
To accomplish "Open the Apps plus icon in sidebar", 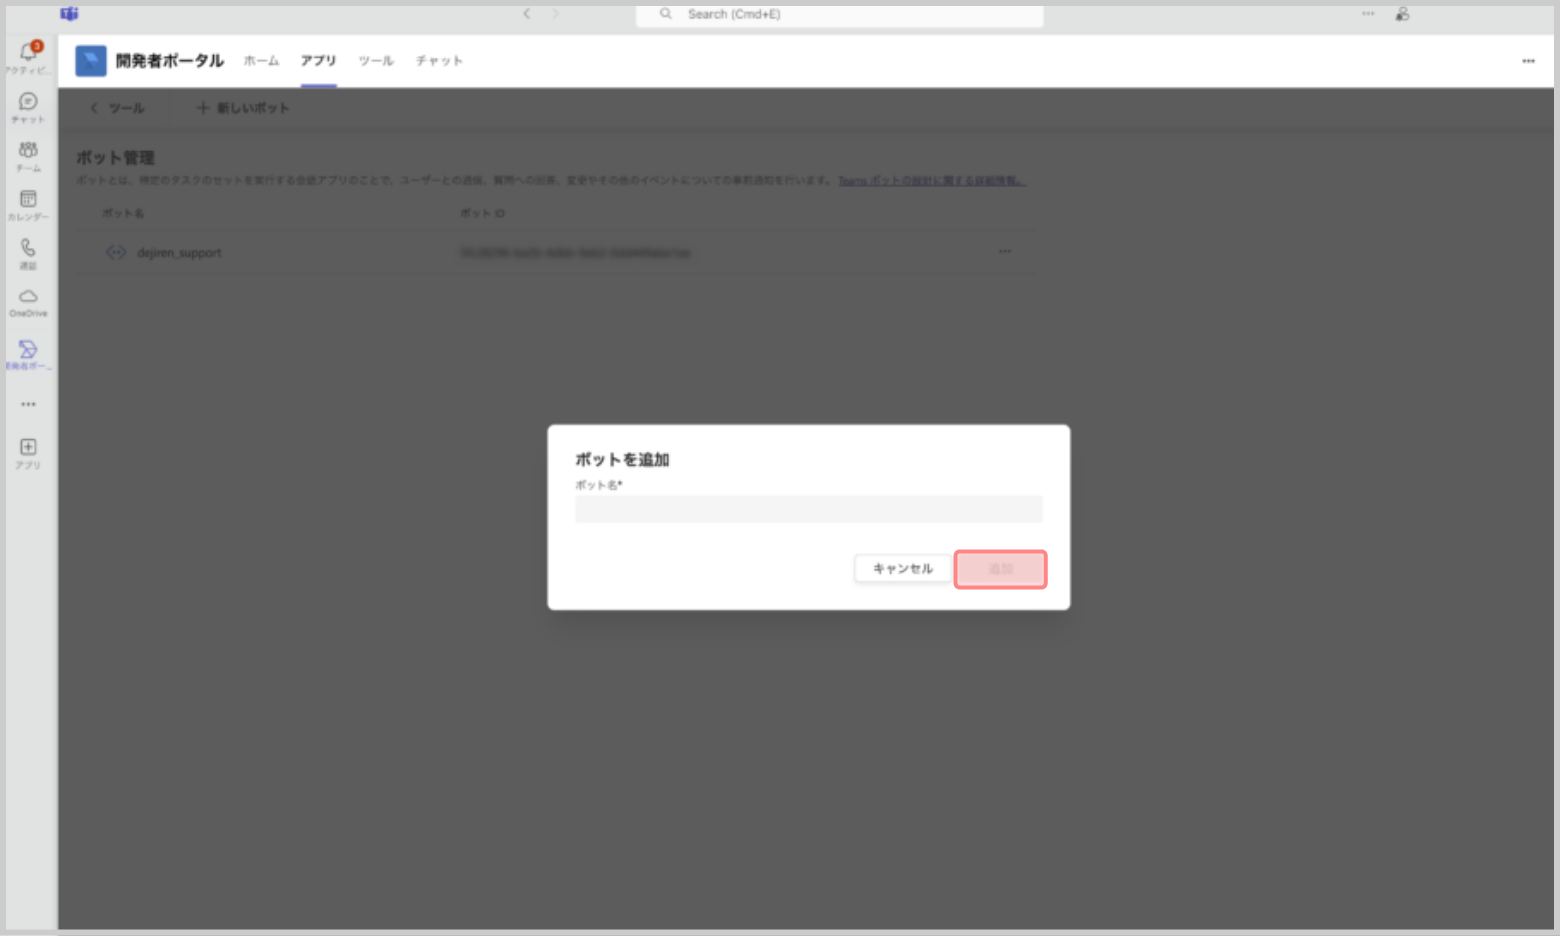I will pyautogui.click(x=28, y=448).
